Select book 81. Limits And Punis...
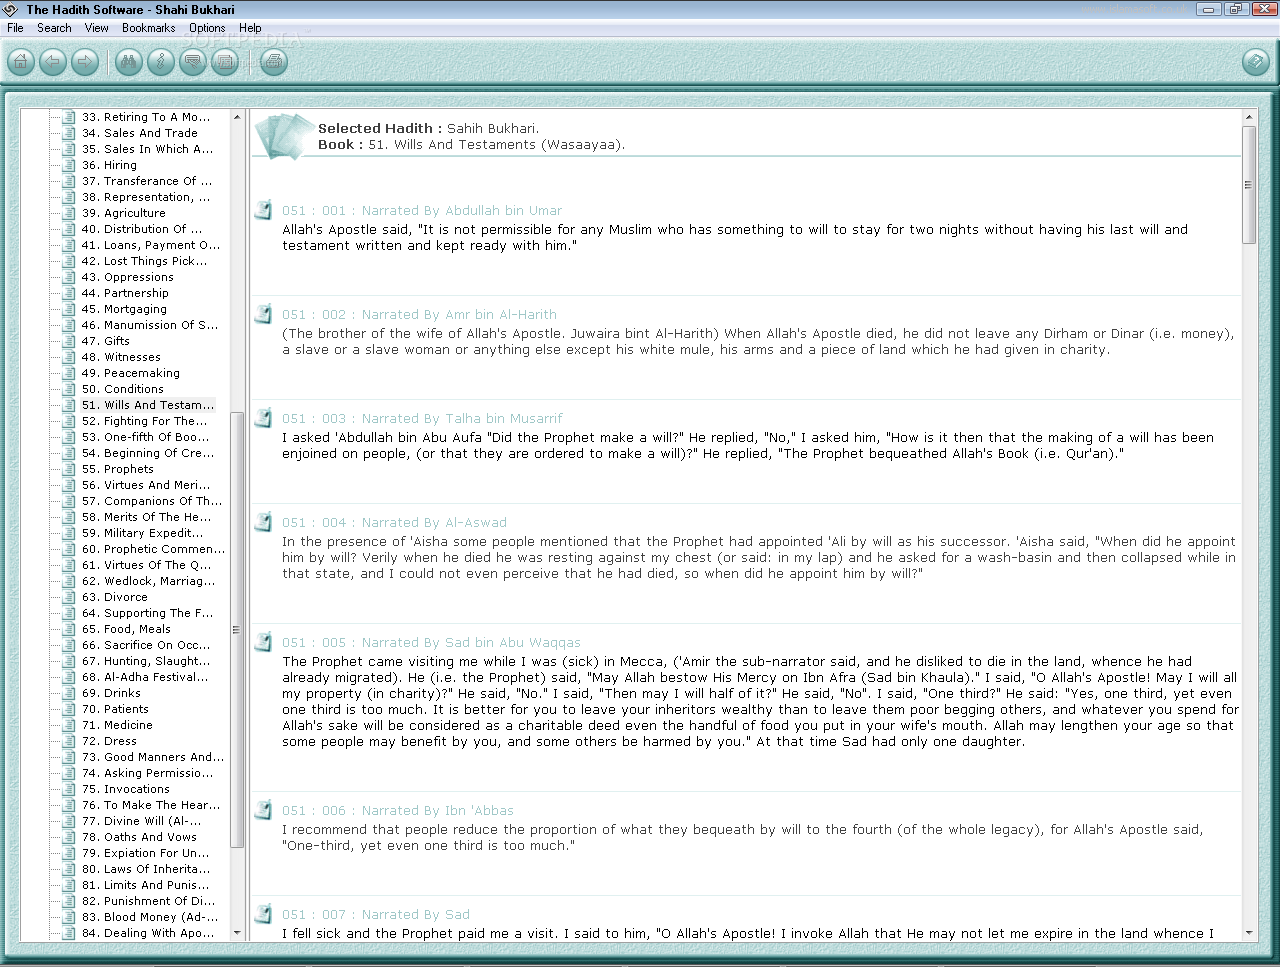This screenshot has height=967, width=1280. click(x=146, y=885)
